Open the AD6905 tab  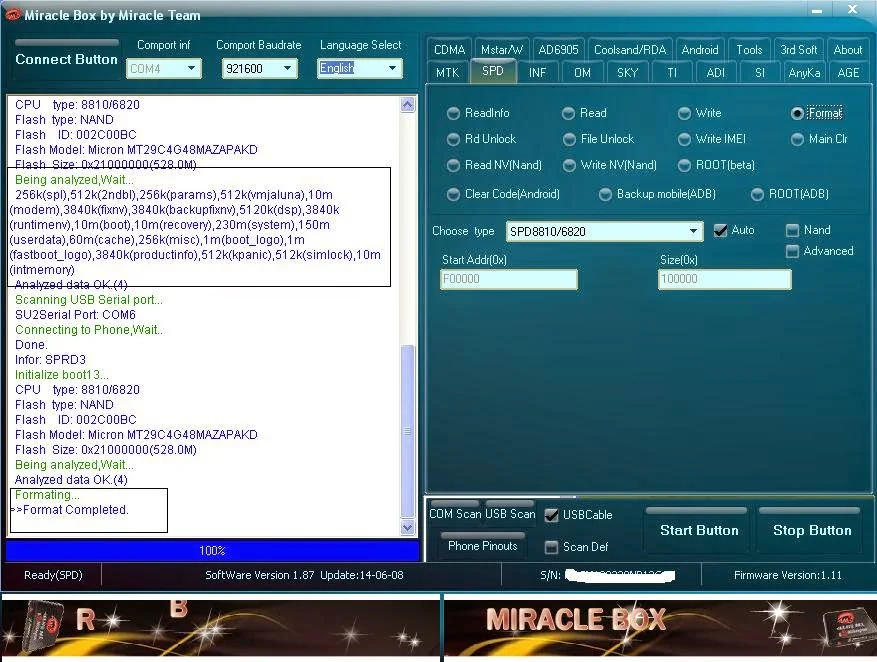coord(558,50)
